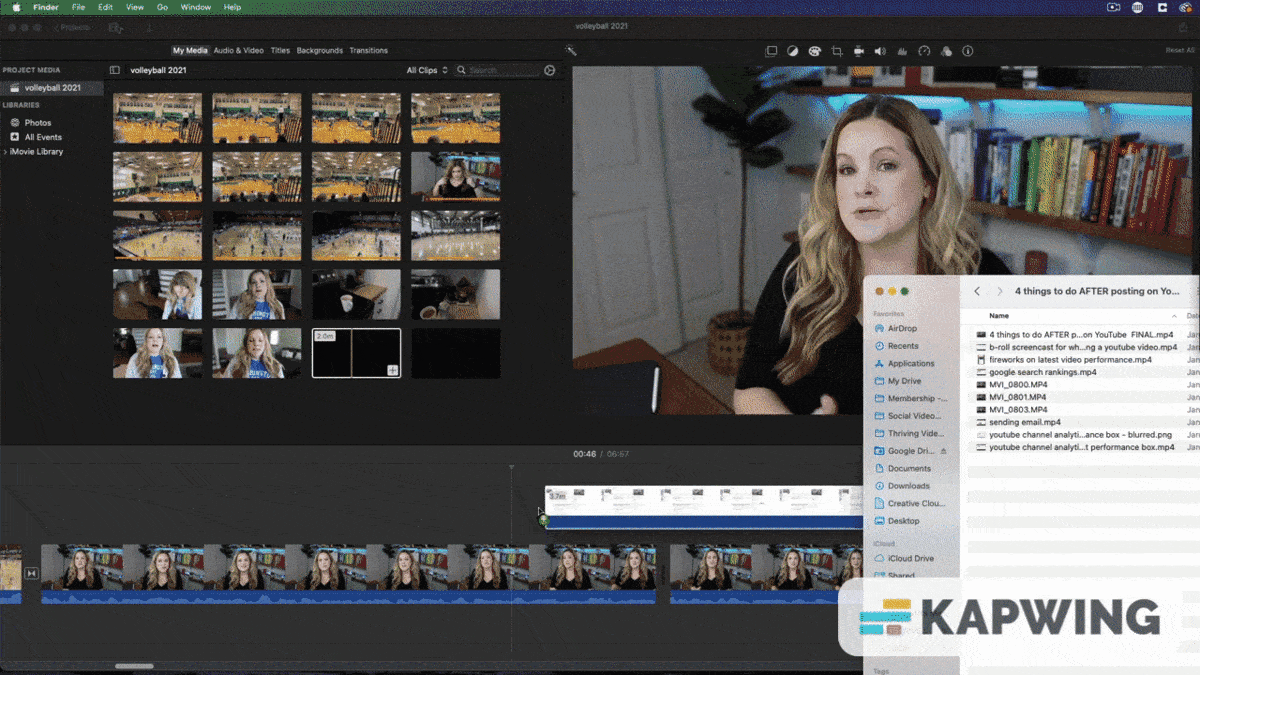Select volleyball 2021 under Project Media

pyautogui.click(x=52, y=88)
